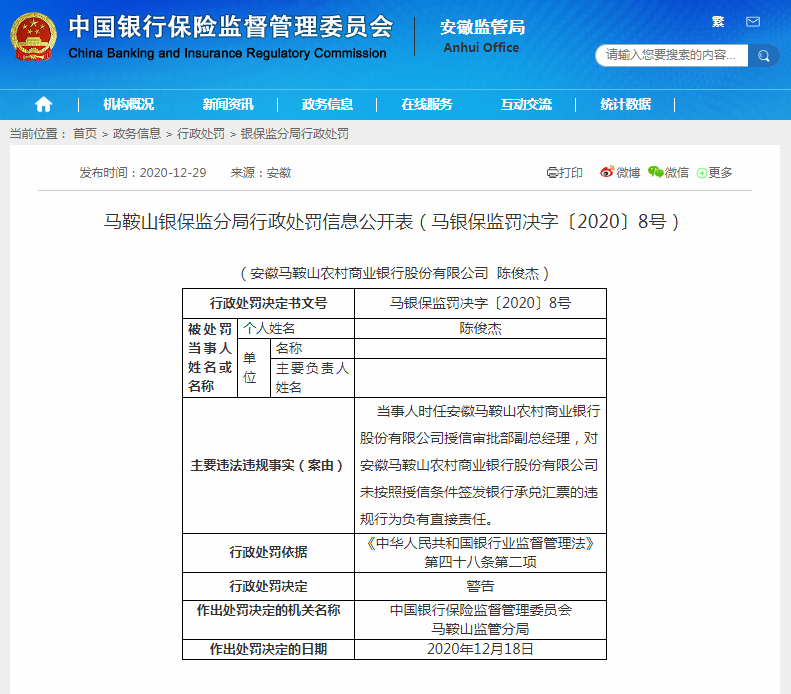Open the 新闻资讯 menu

[x=228, y=104]
